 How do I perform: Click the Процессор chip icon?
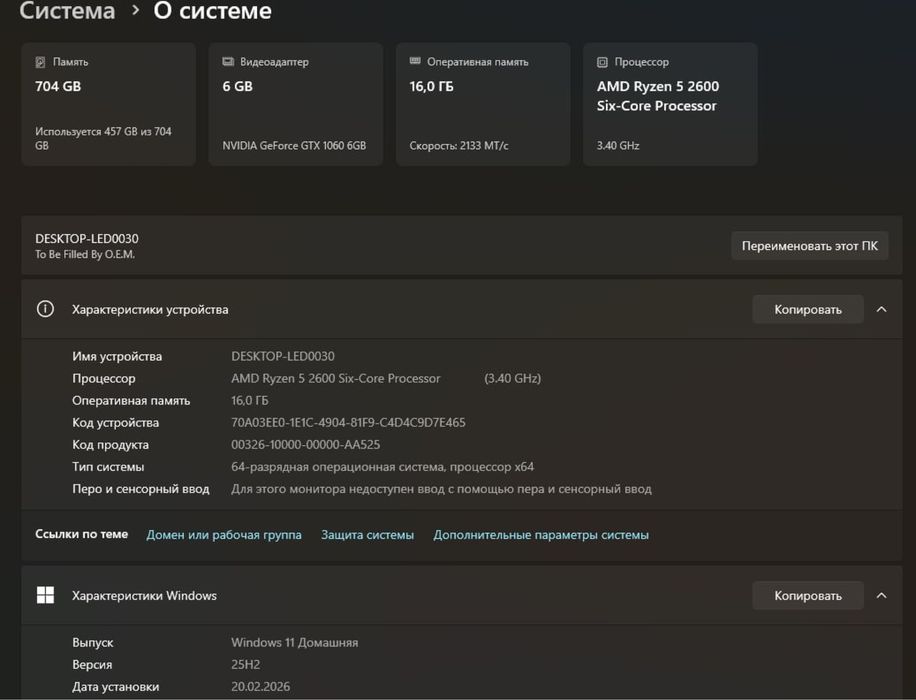click(x=602, y=62)
